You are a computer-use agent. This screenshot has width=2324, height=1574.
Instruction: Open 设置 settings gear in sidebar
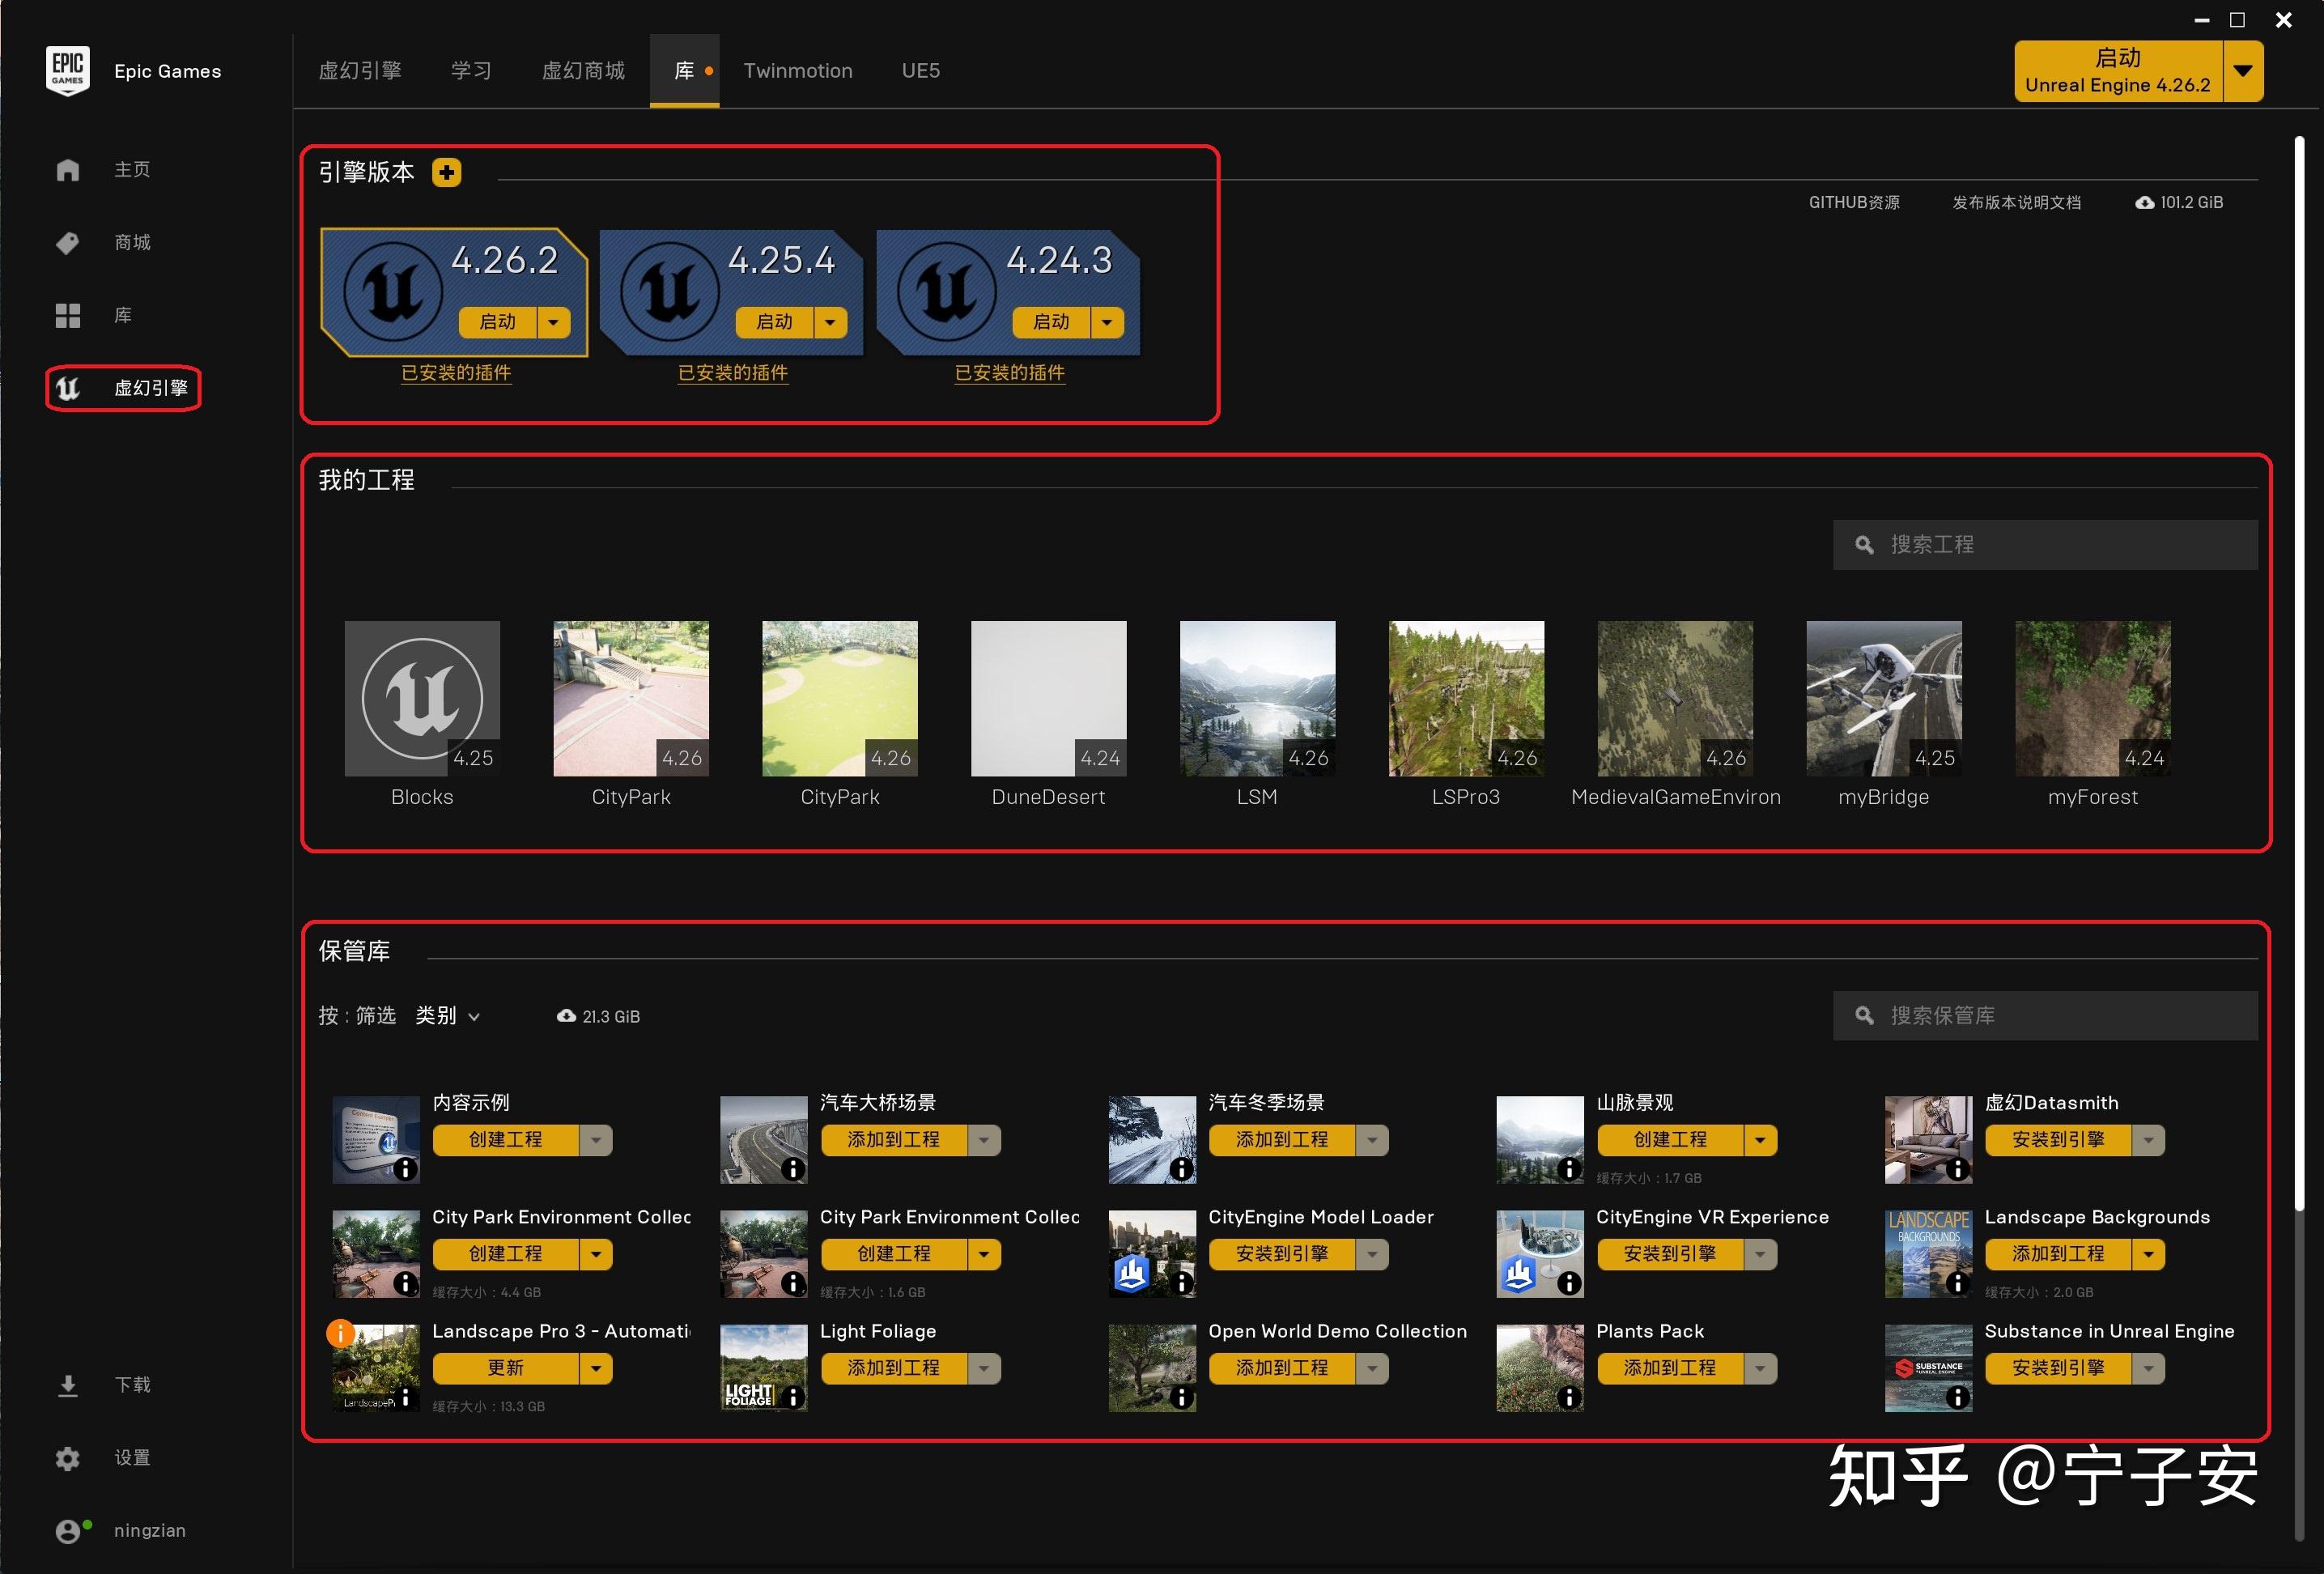67,1458
